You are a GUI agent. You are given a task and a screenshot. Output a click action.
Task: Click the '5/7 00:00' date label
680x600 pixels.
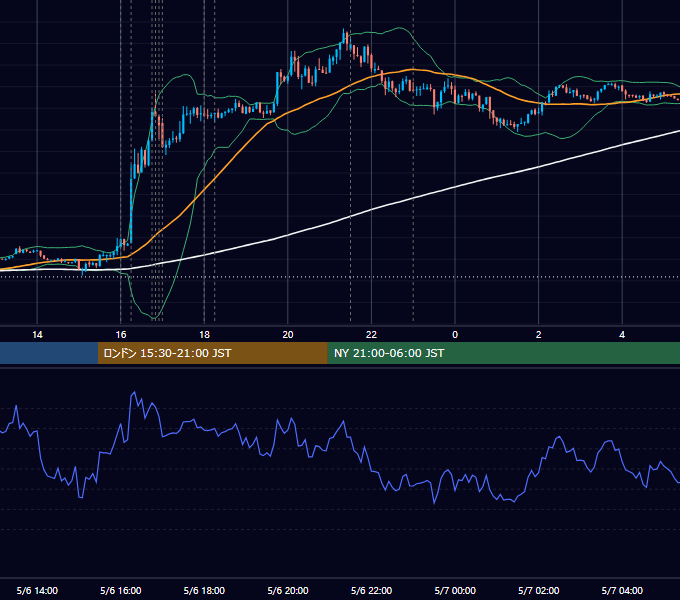coord(455,590)
